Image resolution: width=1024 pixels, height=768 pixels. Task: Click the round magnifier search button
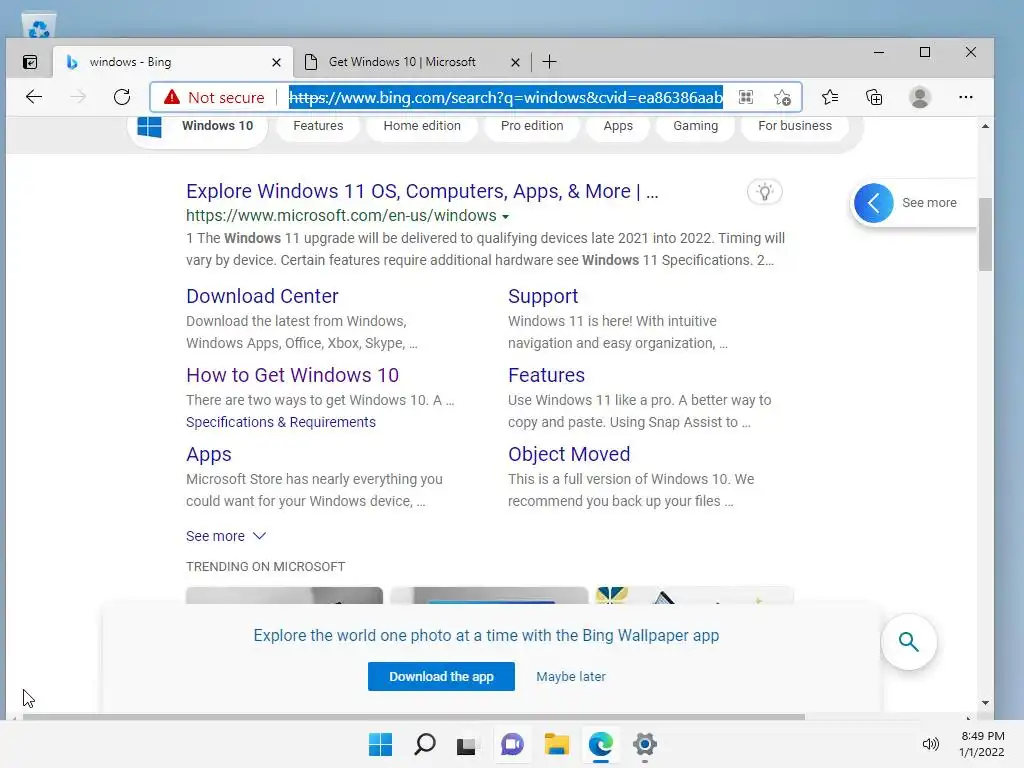[x=908, y=642]
